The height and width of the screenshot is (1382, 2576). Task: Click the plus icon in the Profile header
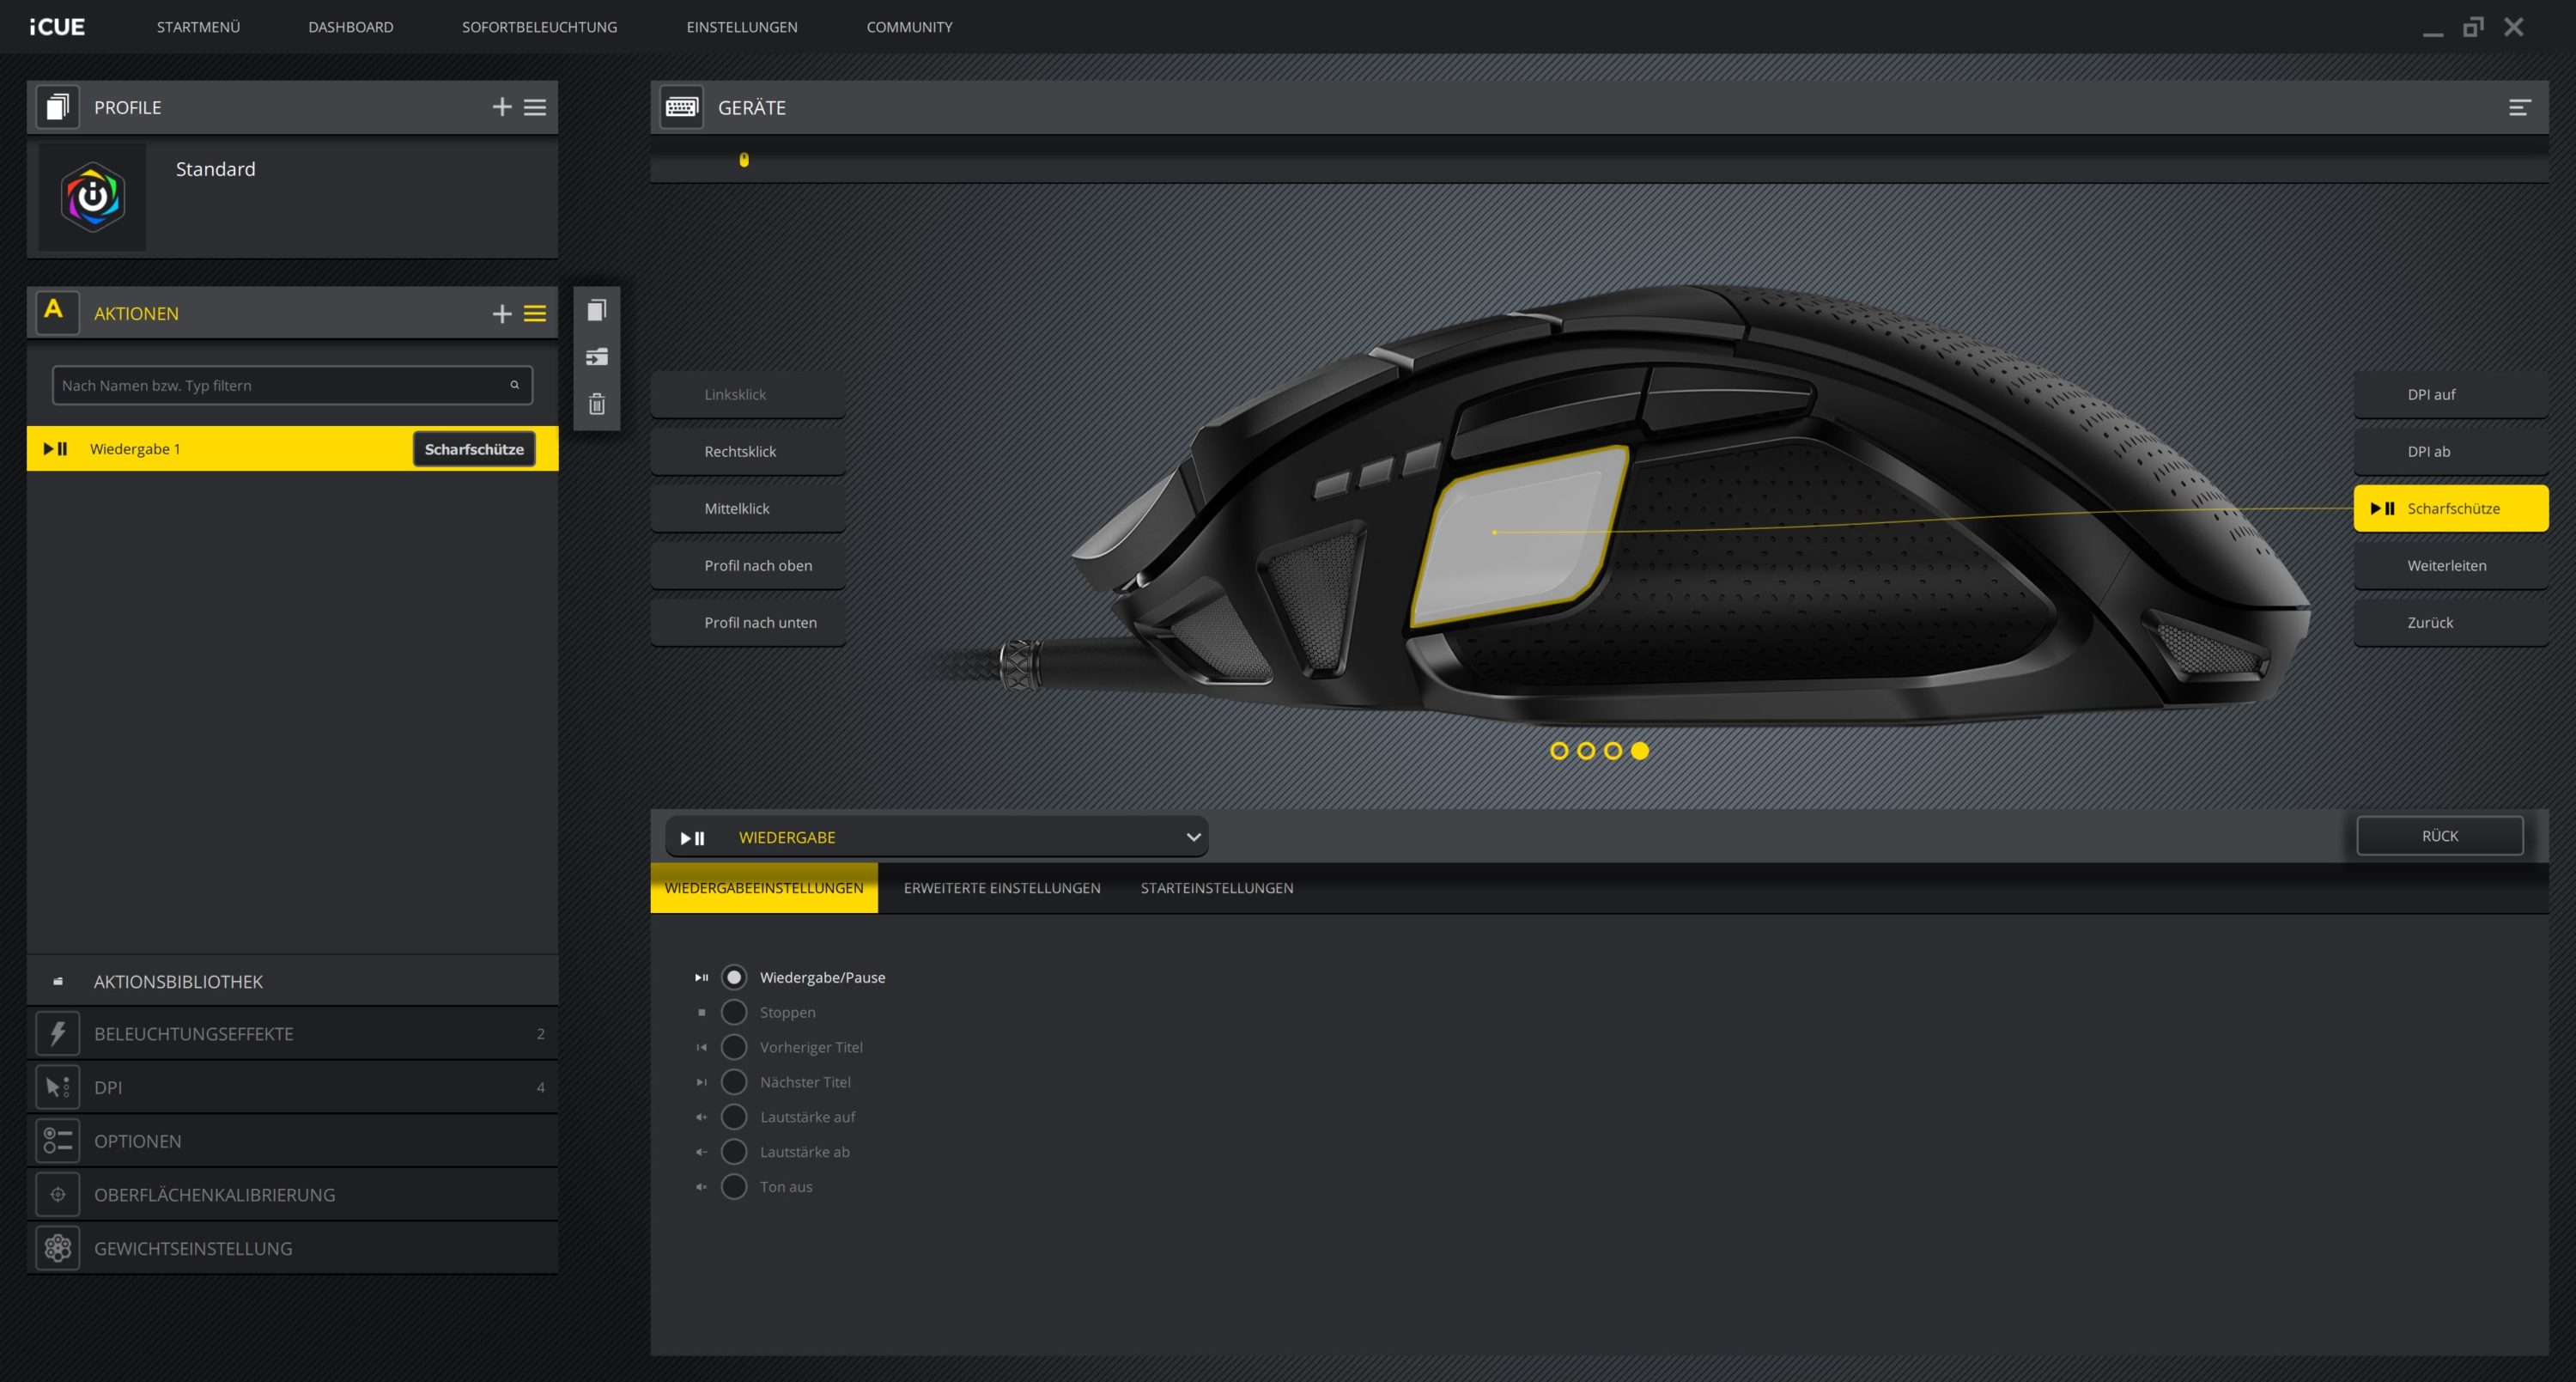(502, 107)
